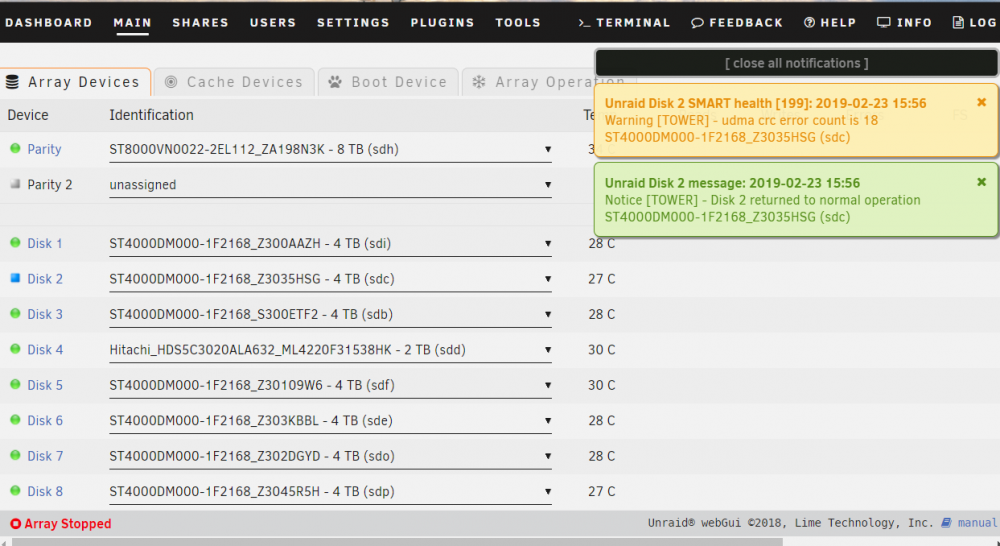Open the Disk 2 link

(x=45, y=279)
